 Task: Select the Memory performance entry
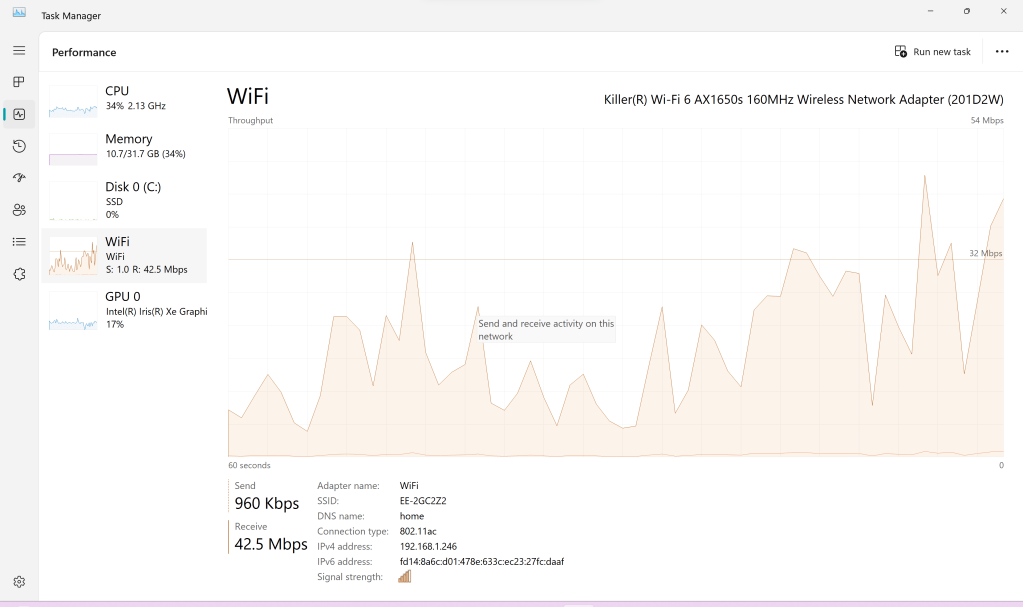point(124,147)
